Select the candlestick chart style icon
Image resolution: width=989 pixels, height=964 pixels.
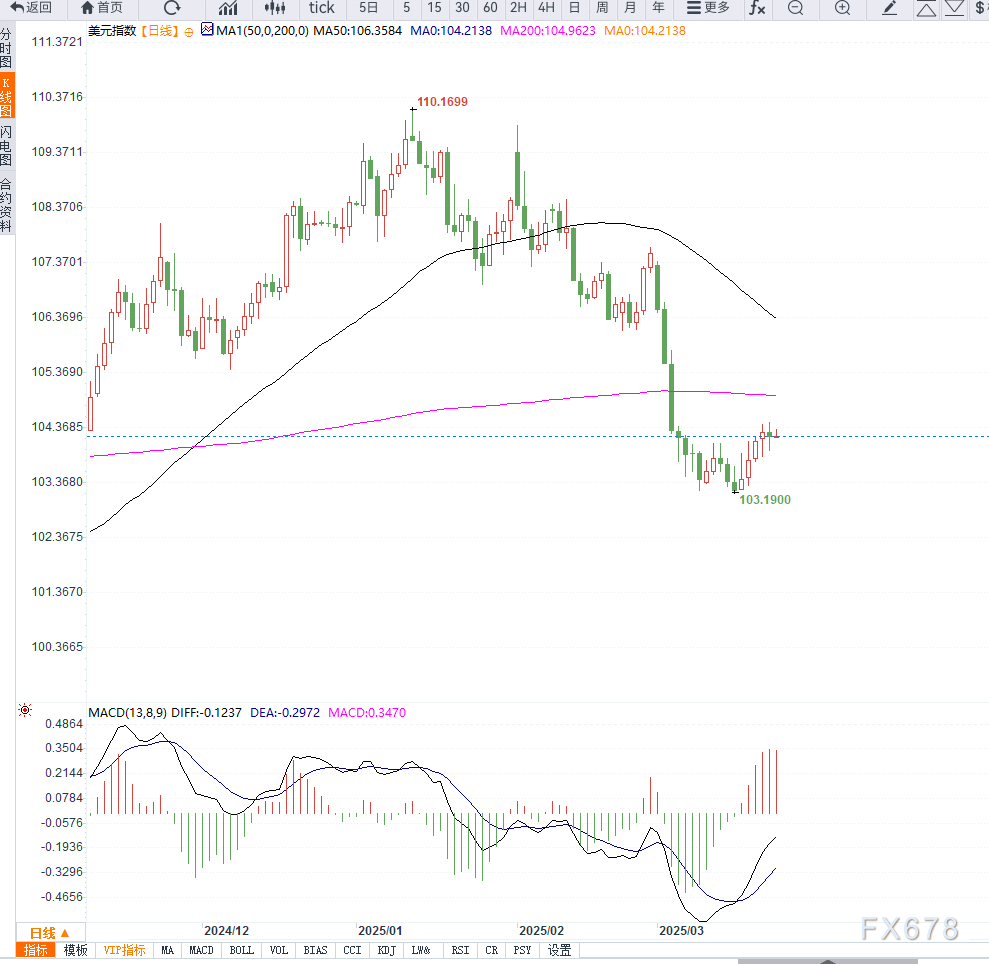[x=275, y=8]
